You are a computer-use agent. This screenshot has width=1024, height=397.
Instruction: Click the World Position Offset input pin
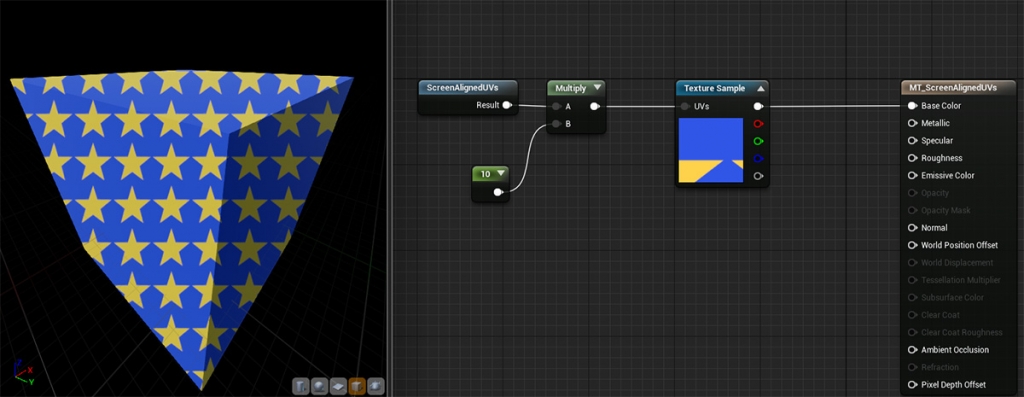pyautogui.click(x=912, y=245)
